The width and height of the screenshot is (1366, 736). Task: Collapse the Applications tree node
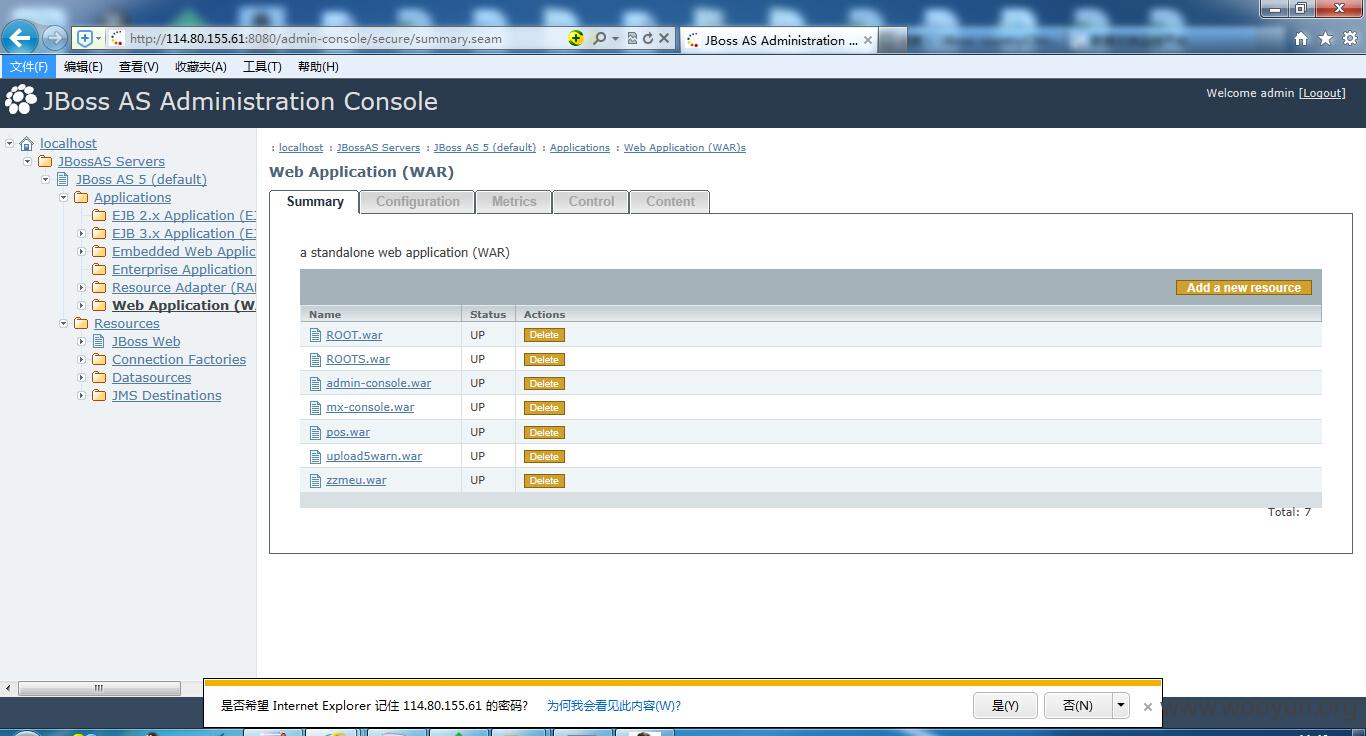coord(64,198)
